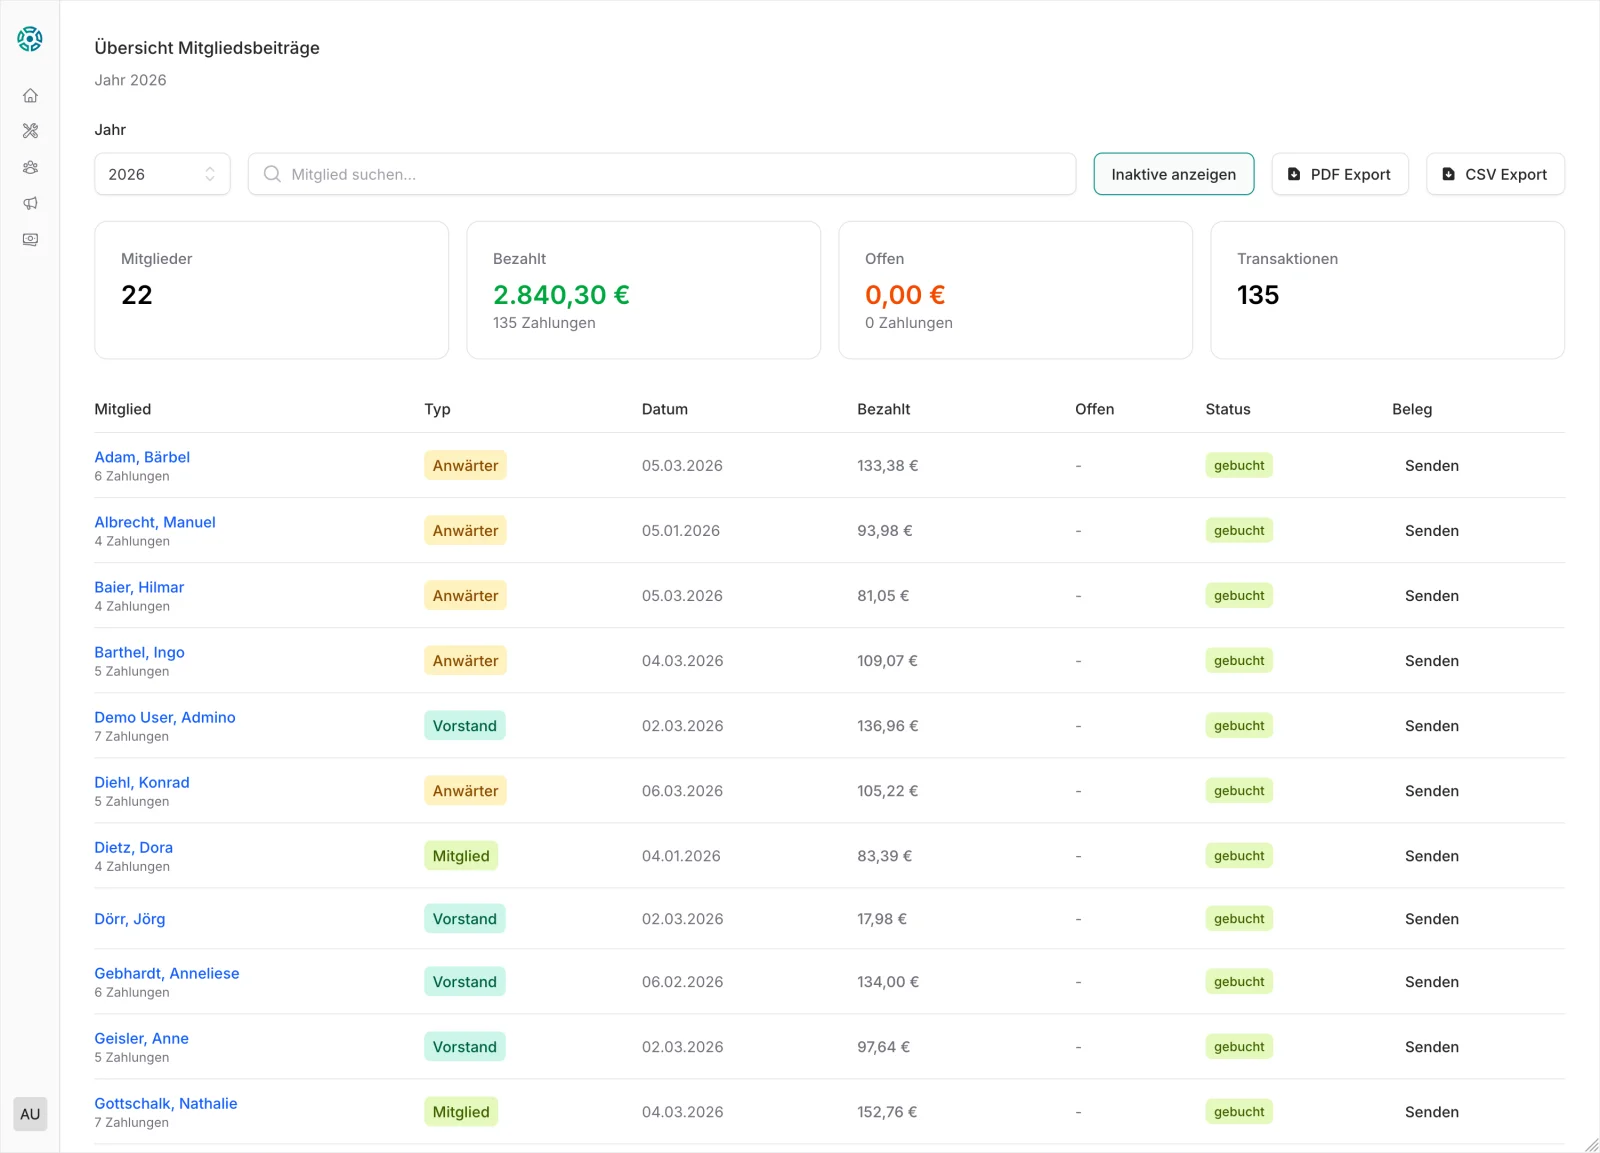Open the money finance icon in sidebar
1600x1153 pixels.
click(x=30, y=240)
